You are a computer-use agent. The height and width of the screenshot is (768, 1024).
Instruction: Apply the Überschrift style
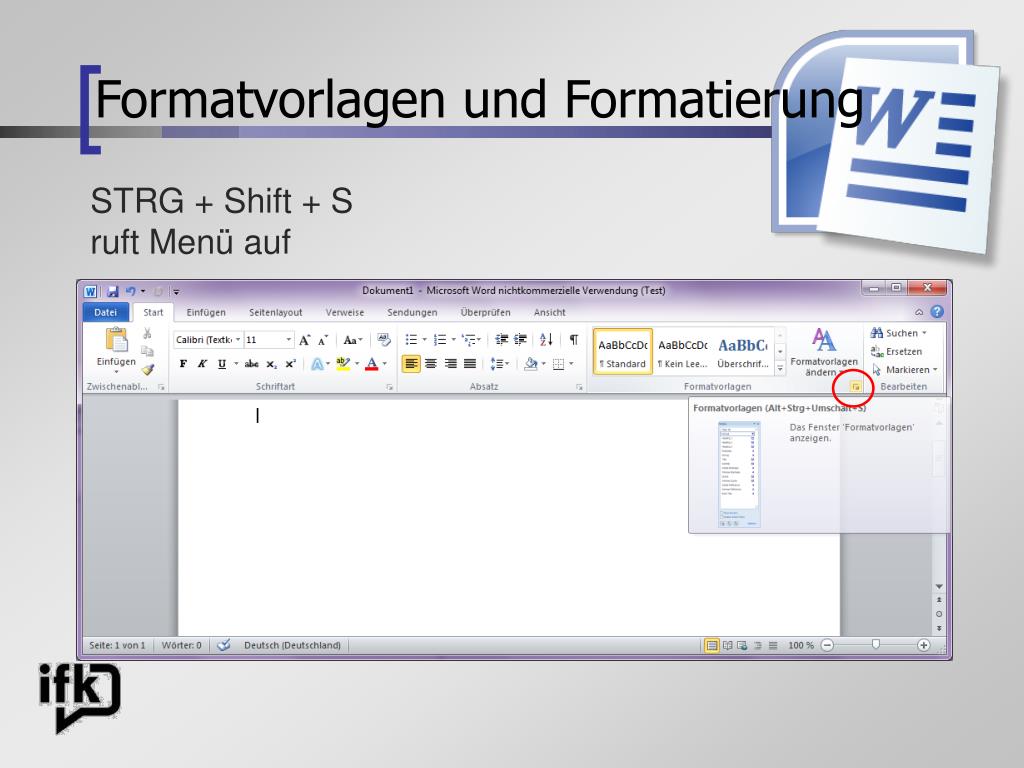(743, 352)
